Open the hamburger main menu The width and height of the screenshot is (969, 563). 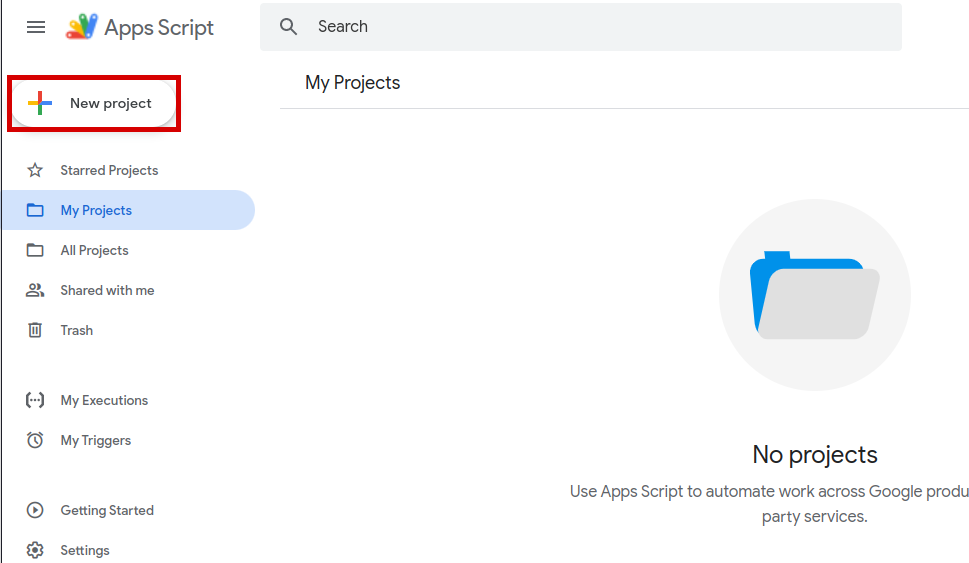36,27
